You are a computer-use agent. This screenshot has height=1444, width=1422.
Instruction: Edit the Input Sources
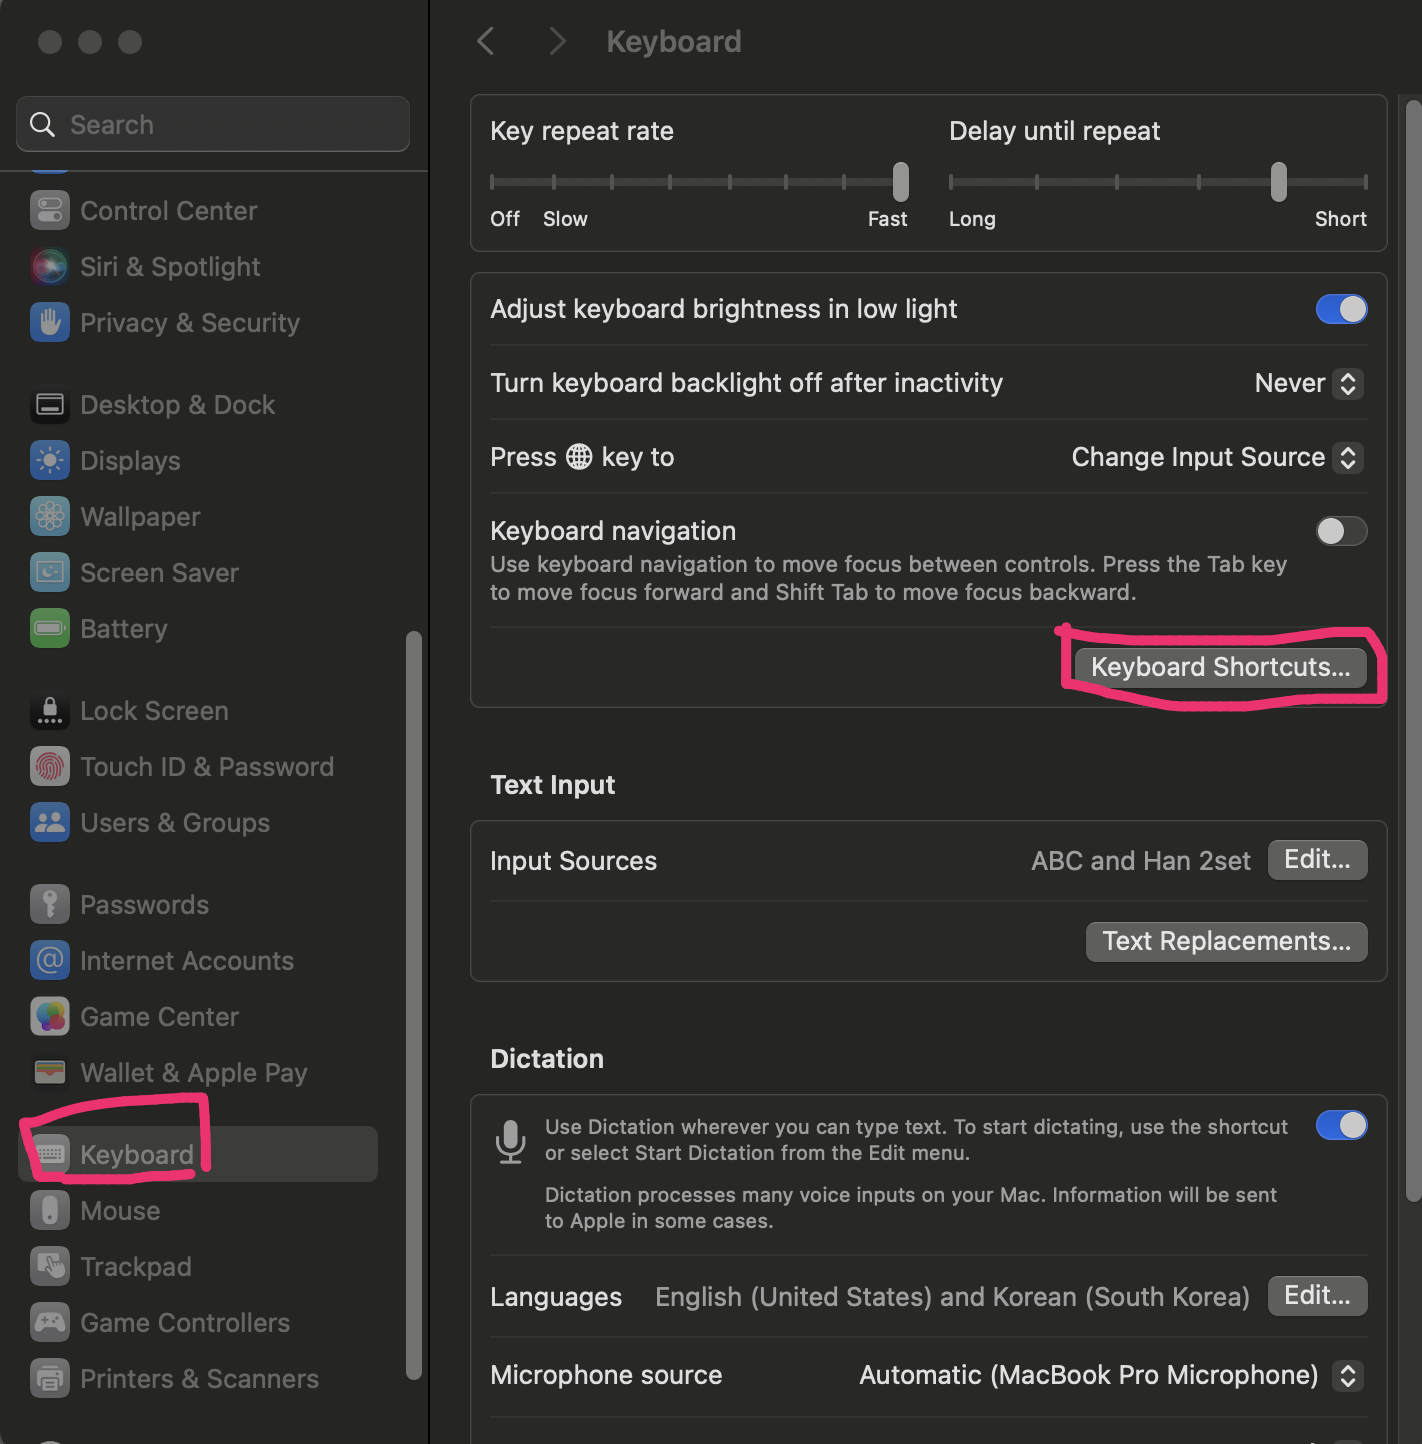1317,860
